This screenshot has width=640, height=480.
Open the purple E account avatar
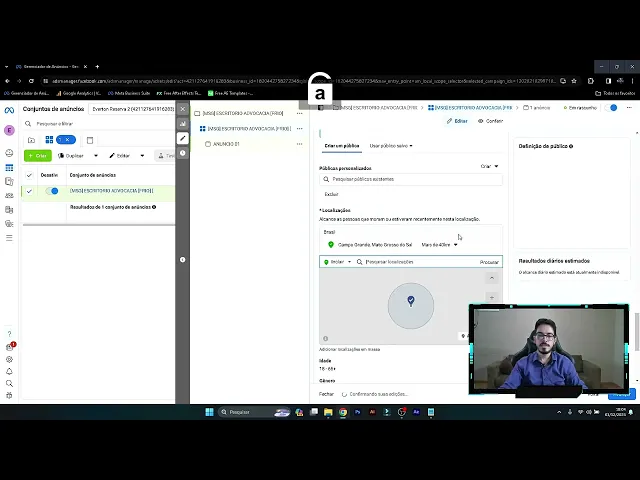(9, 130)
